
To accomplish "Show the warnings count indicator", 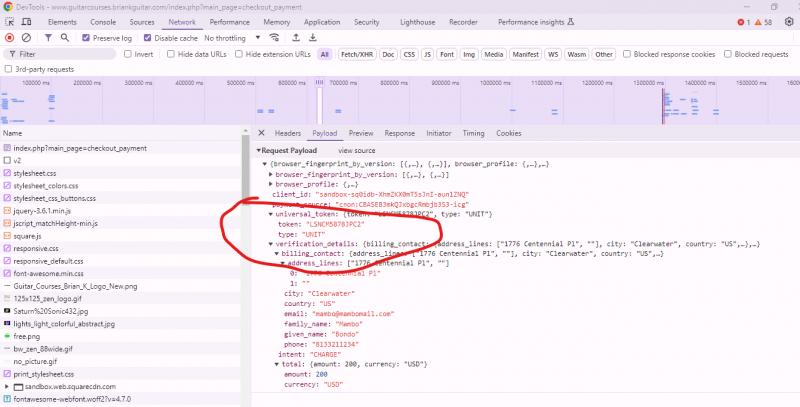I will pos(763,22).
